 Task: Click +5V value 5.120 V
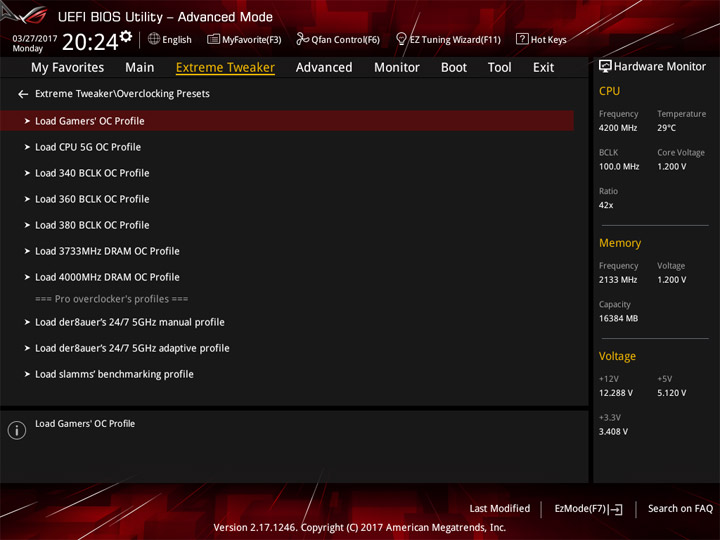pos(671,393)
